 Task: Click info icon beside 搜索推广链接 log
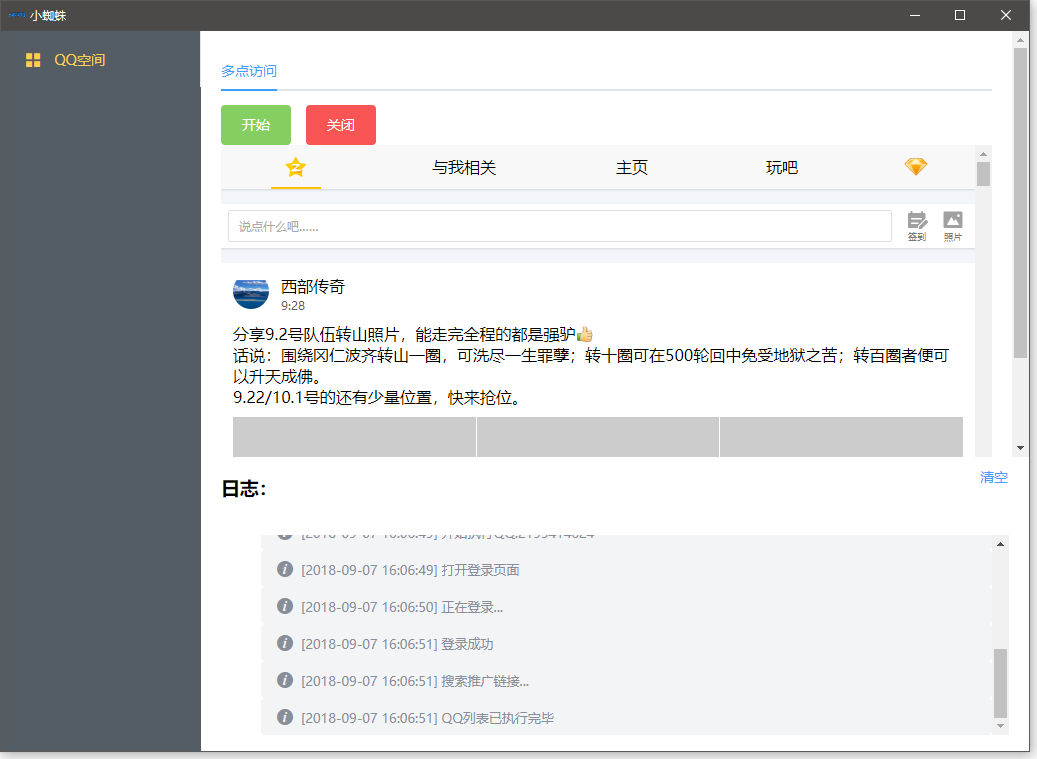(x=285, y=680)
